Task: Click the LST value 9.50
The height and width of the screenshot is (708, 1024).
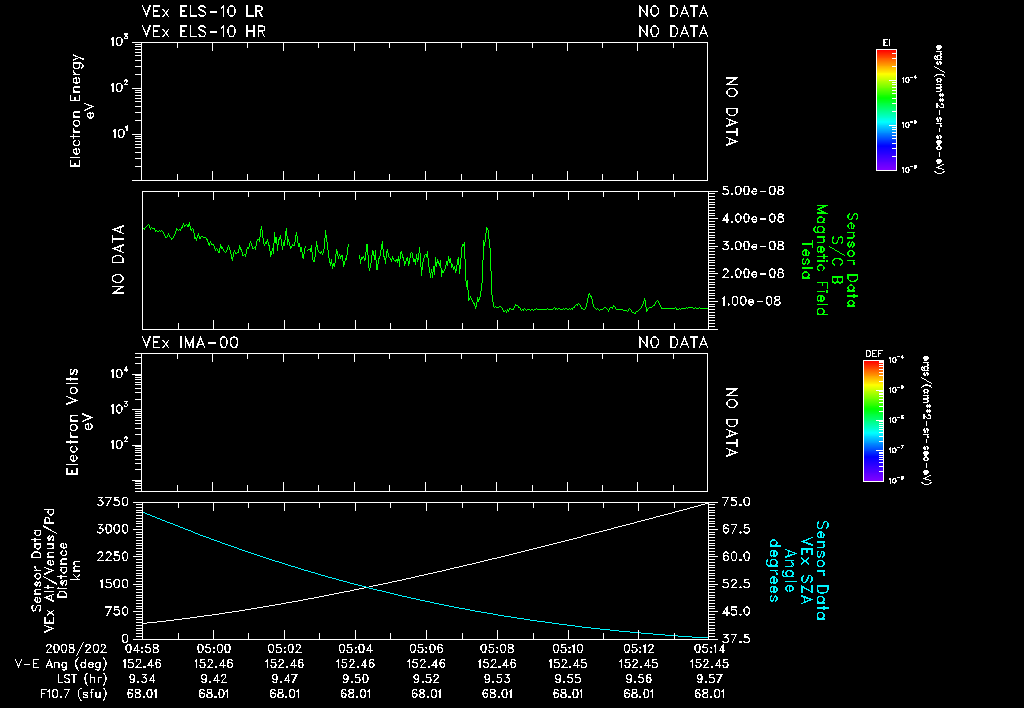Action: 355,679
